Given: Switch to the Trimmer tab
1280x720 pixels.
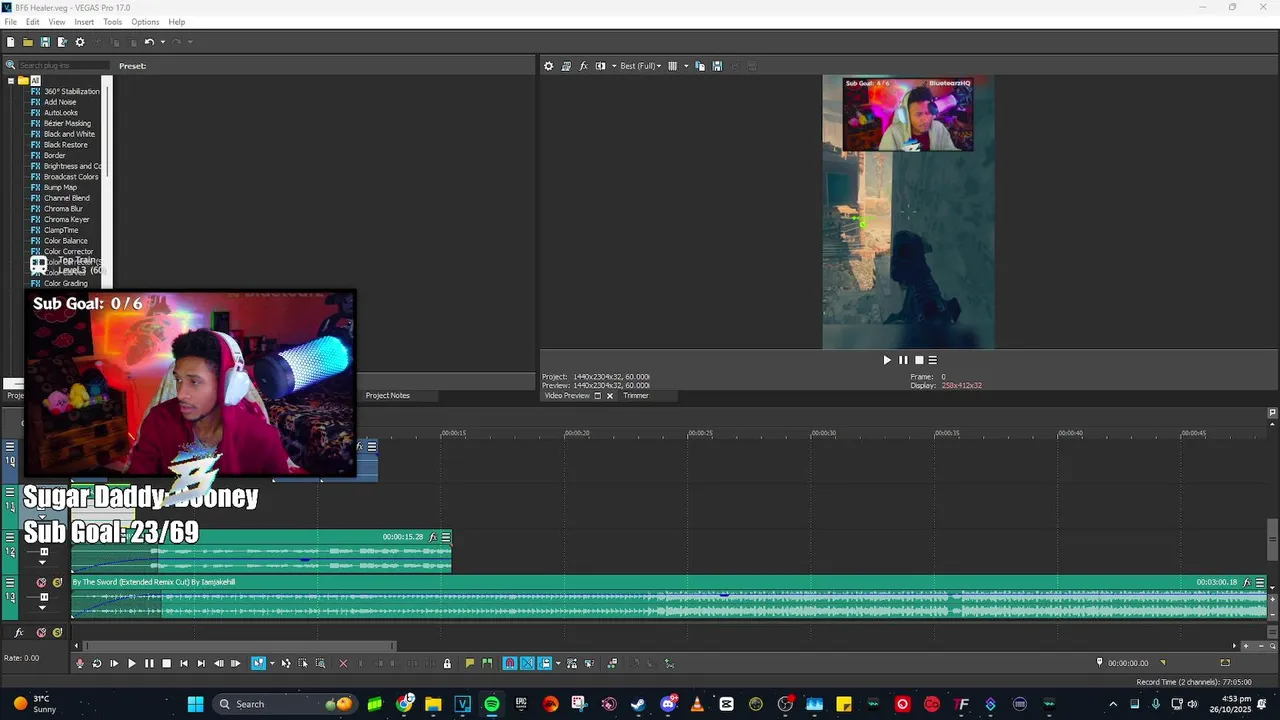Looking at the screenshot, I should tap(636, 396).
